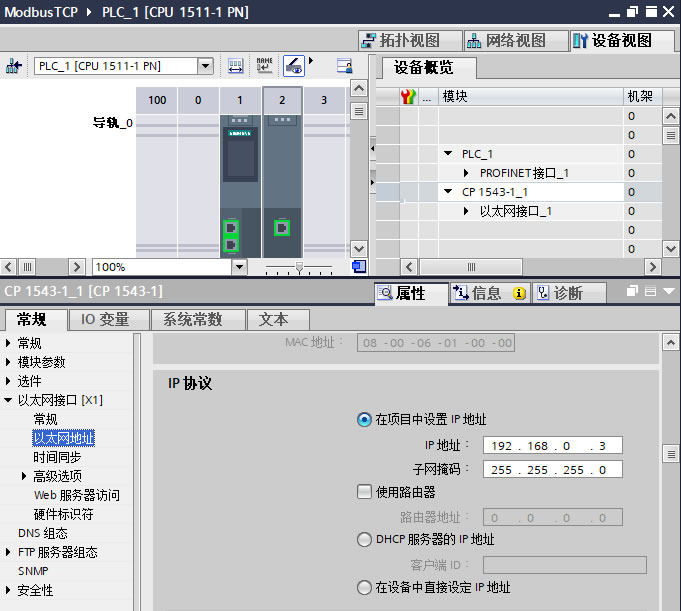Click the device network icon beside the PLC selector

(x=13, y=66)
